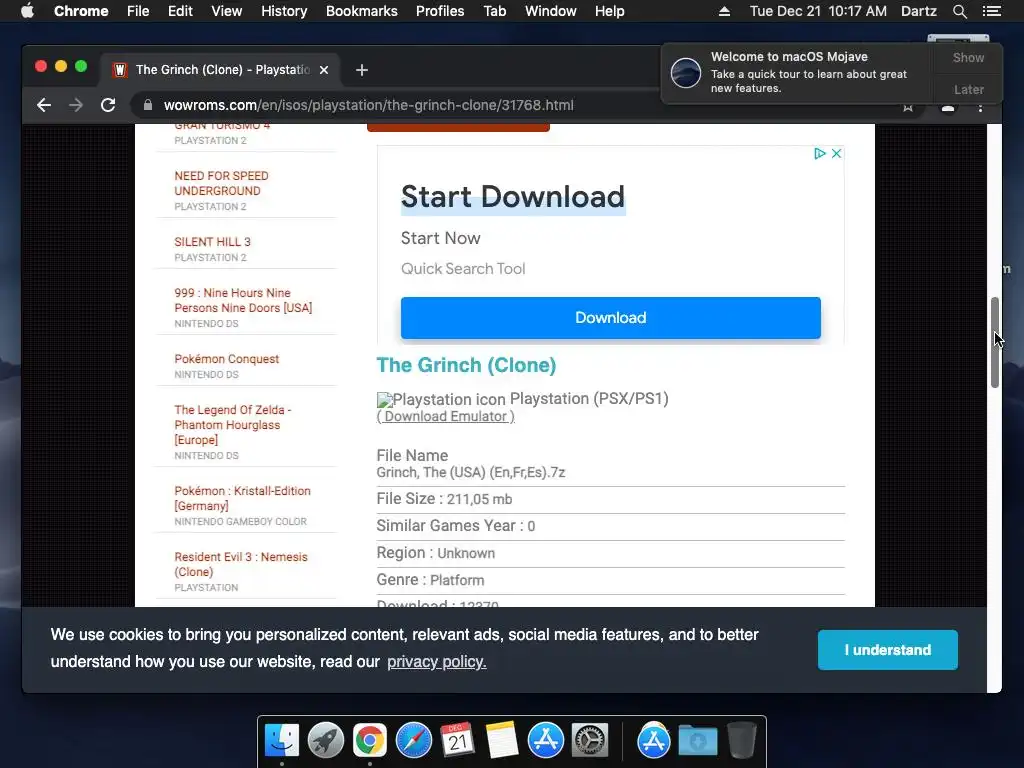
Task: Open Pokémon : Kristall-Edition [Germany] link
Action: pyautogui.click(x=242, y=498)
